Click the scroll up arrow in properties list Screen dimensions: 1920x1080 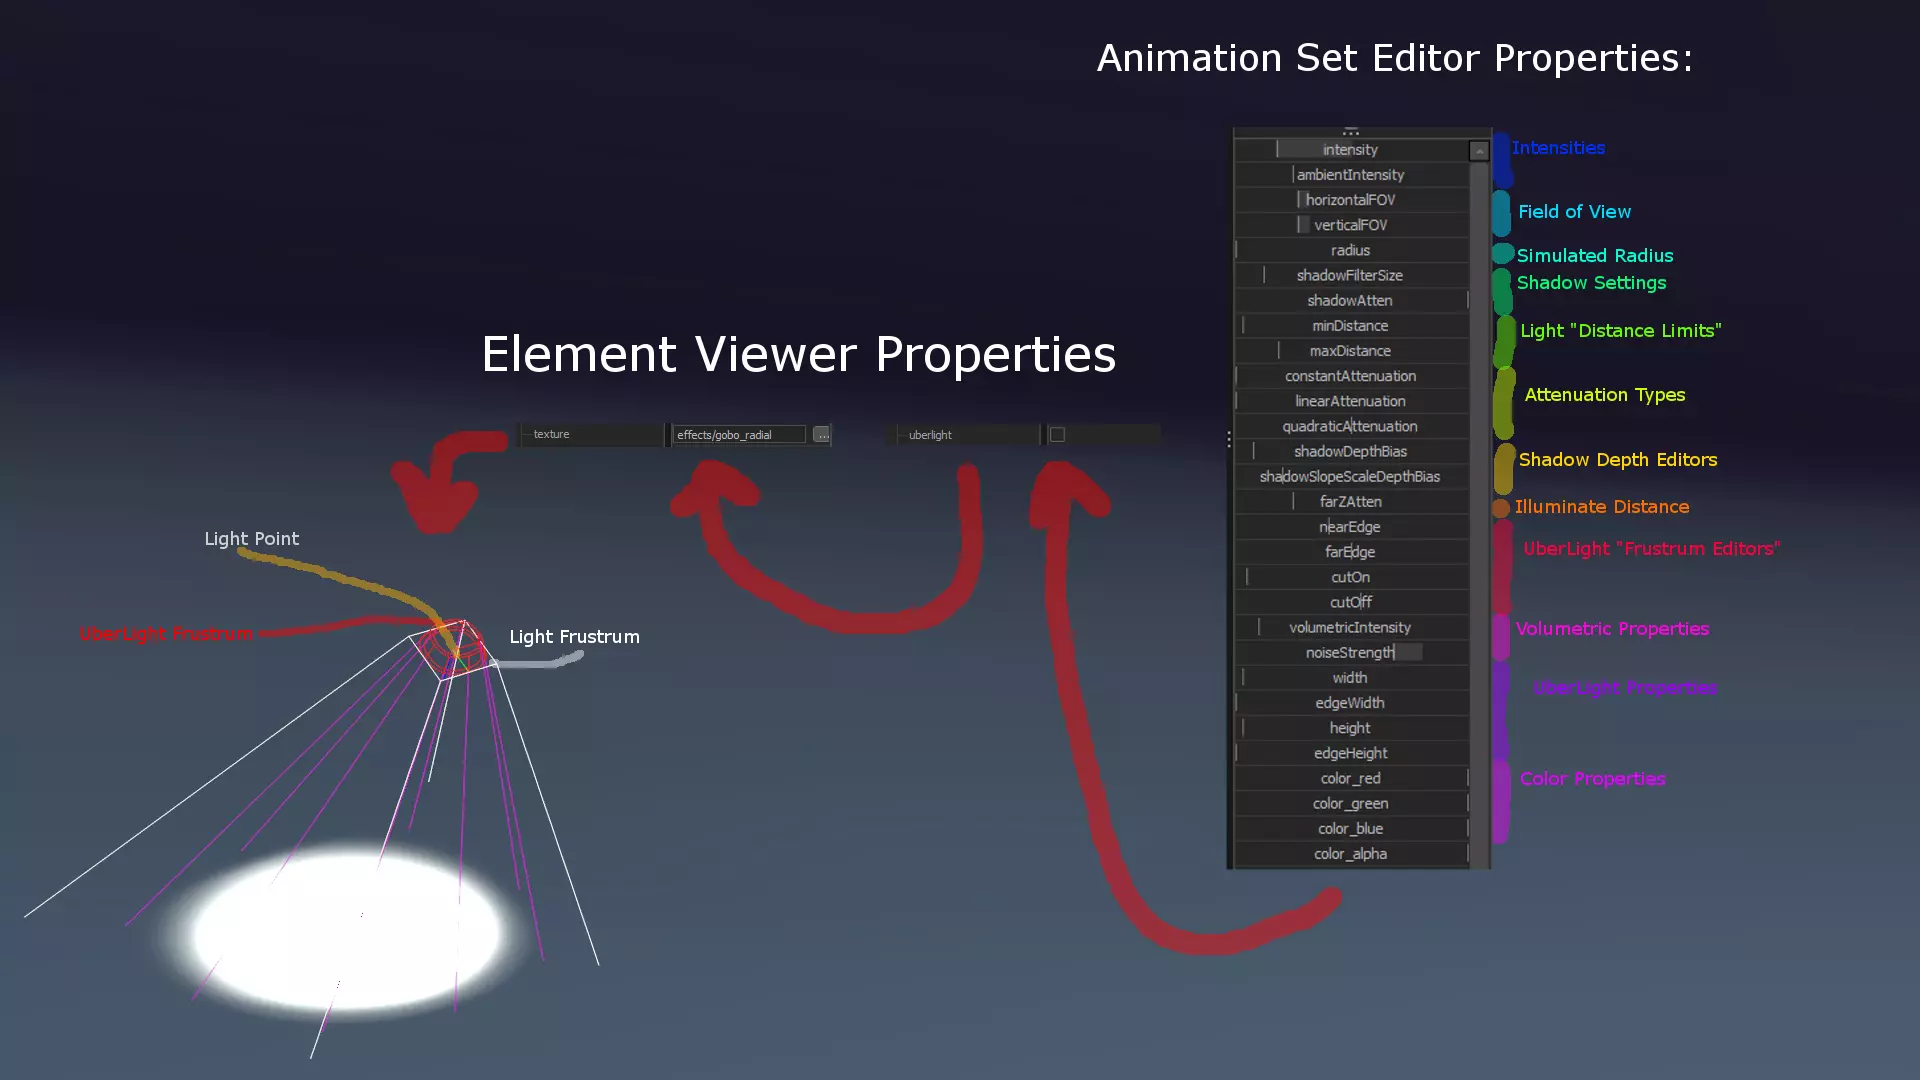click(x=1479, y=151)
